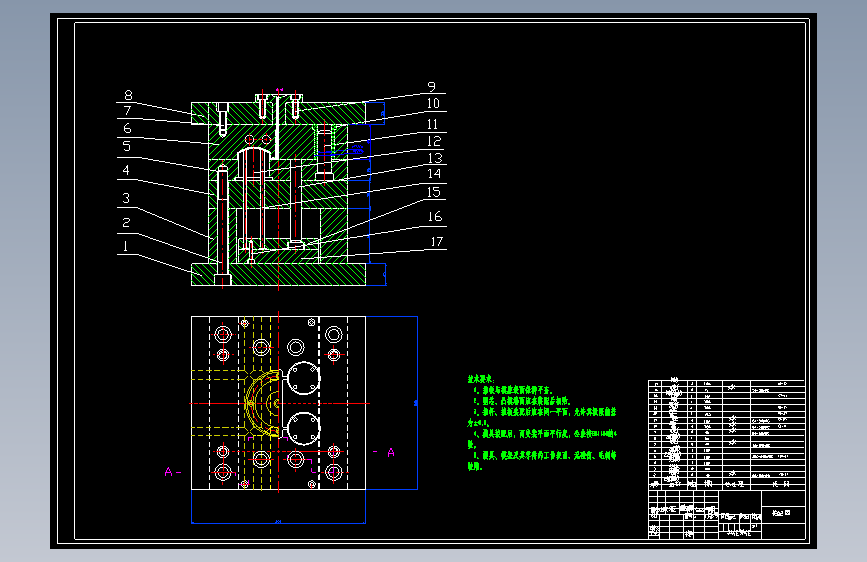Click part callout number 9

coord(431,87)
